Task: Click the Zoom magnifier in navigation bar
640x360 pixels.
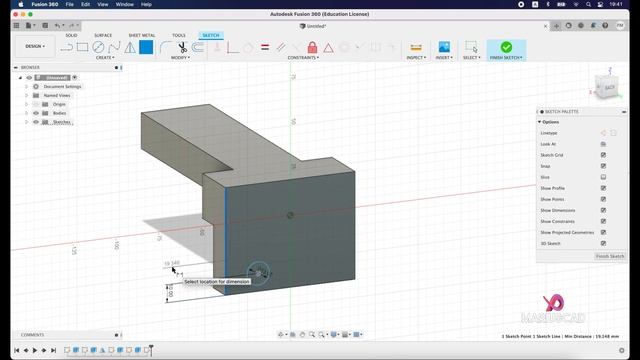Action: point(312,335)
